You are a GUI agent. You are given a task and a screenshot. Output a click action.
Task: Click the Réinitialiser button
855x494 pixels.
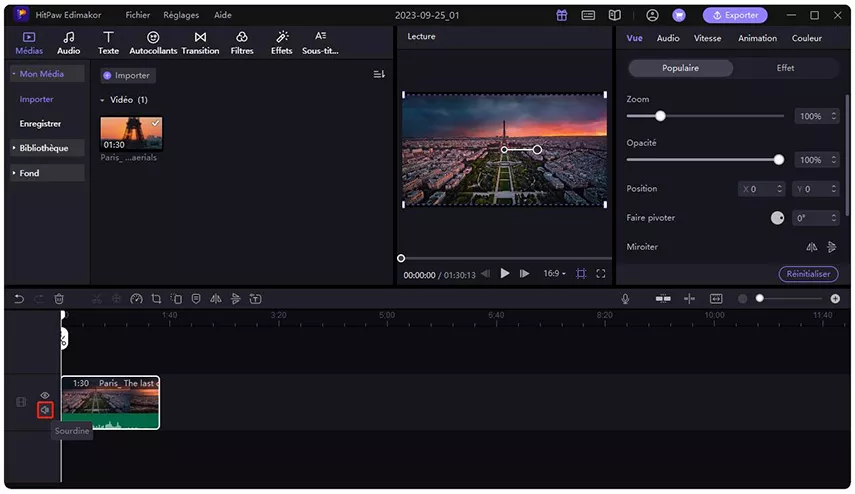coord(808,274)
